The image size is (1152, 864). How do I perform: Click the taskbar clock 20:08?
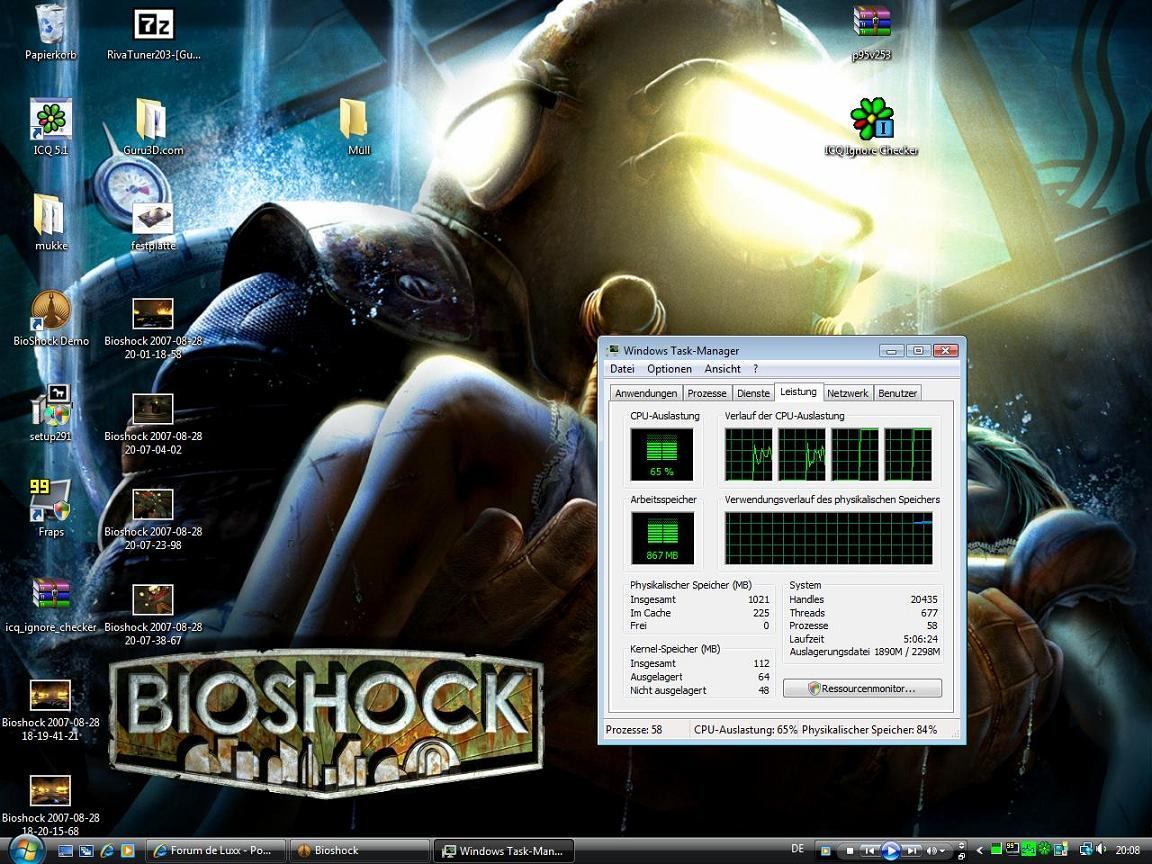click(1128, 850)
